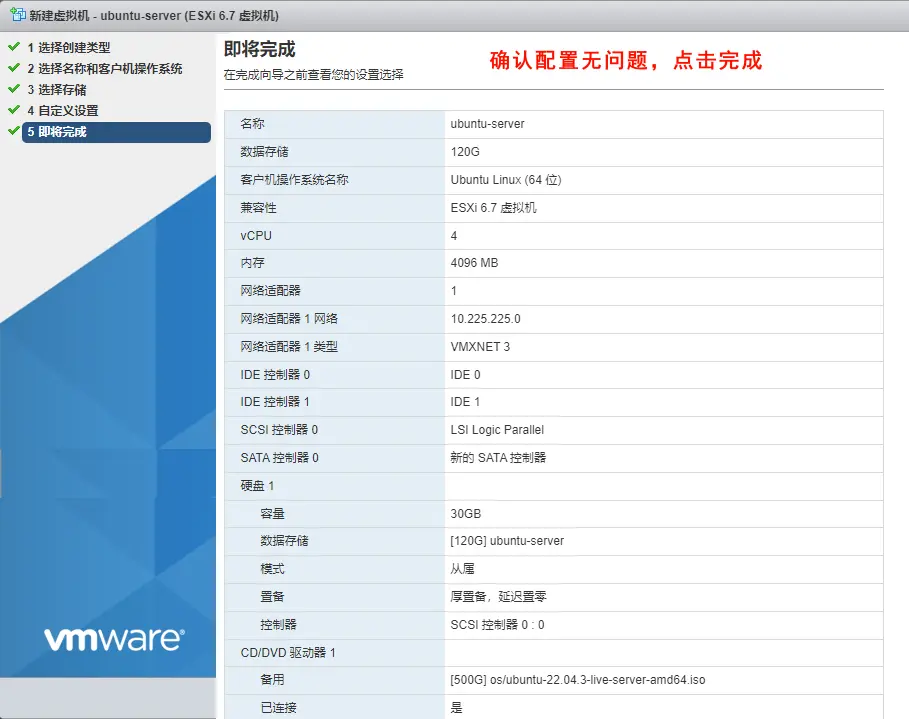
Task: Click the vCPU value 4
Action: click(454, 235)
